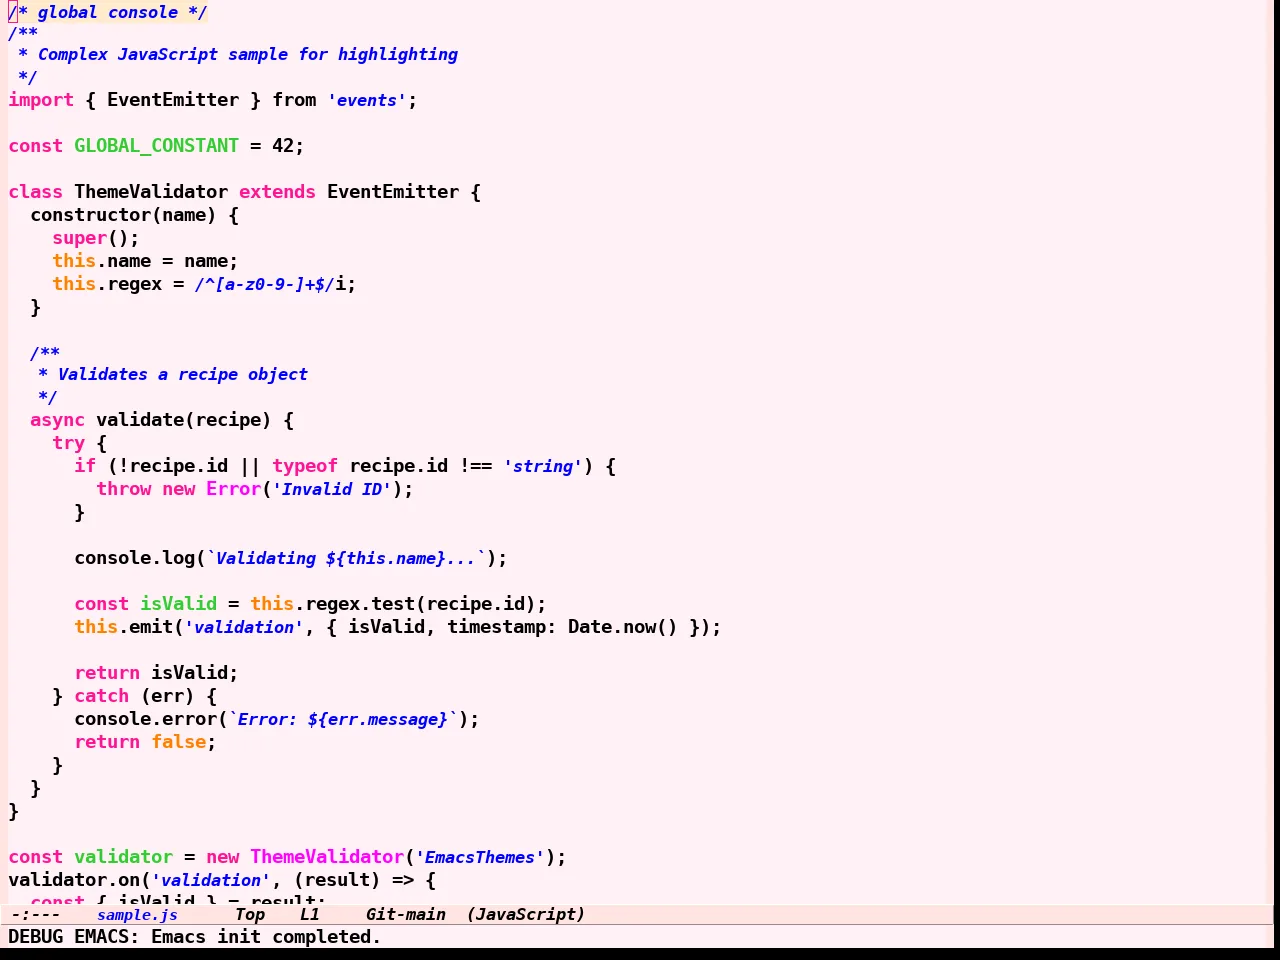The width and height of the screenshot is (1280, 960).
Task: Click this.name assignment line
Action: pos(145,261)
